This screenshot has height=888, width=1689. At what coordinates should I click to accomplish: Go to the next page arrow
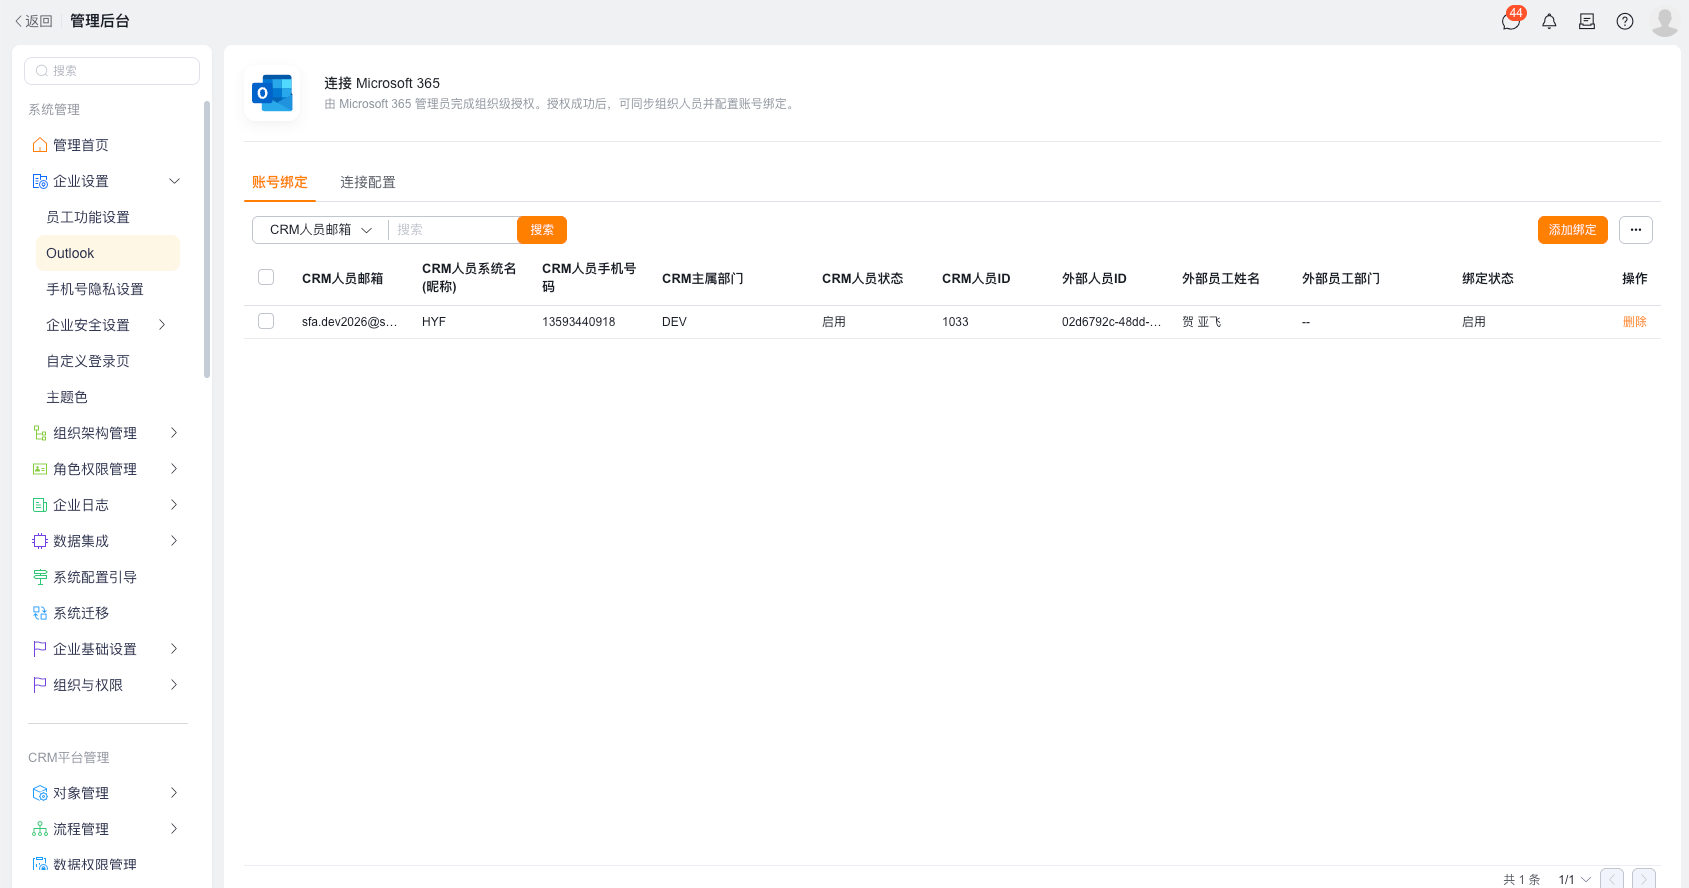click(x=1644, y=879)
